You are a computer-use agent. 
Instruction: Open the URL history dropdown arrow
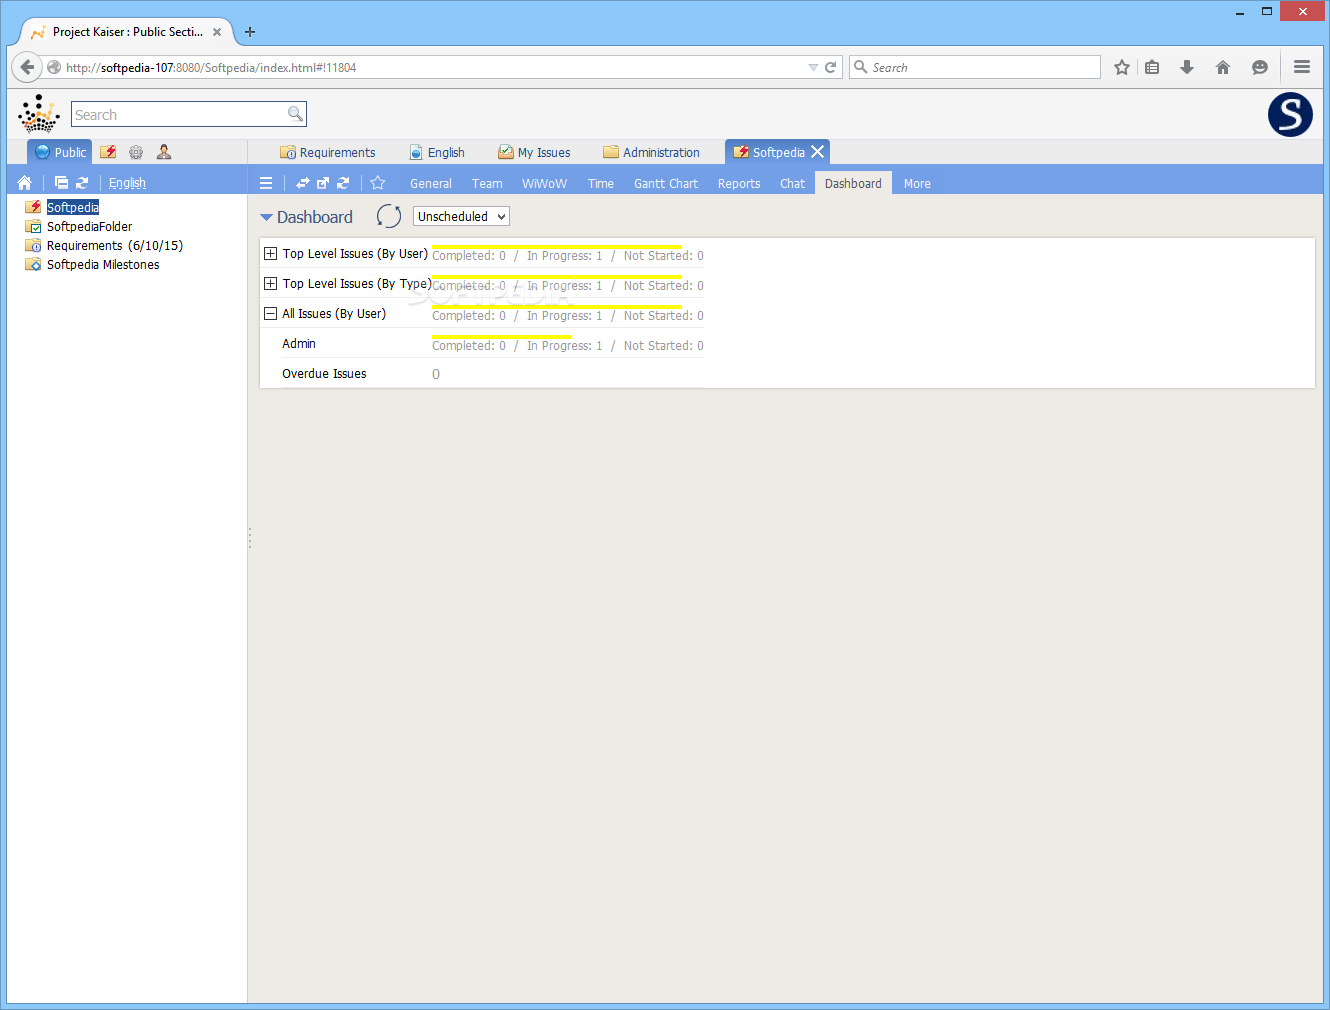click(813, 67)
